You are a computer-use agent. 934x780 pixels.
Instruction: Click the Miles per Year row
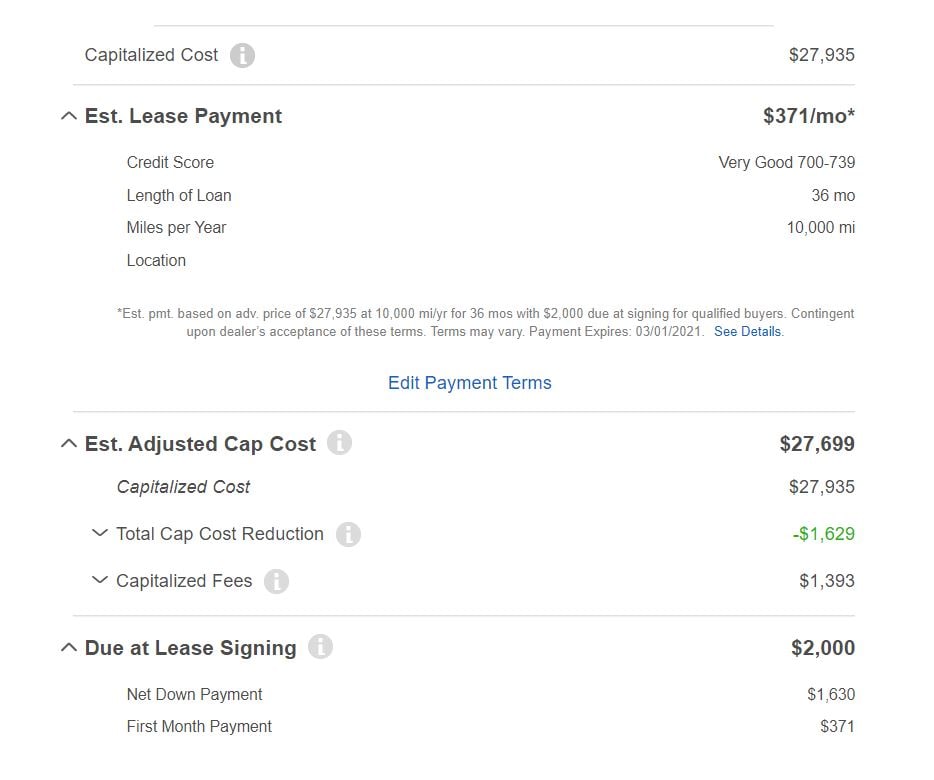(490, 228)
